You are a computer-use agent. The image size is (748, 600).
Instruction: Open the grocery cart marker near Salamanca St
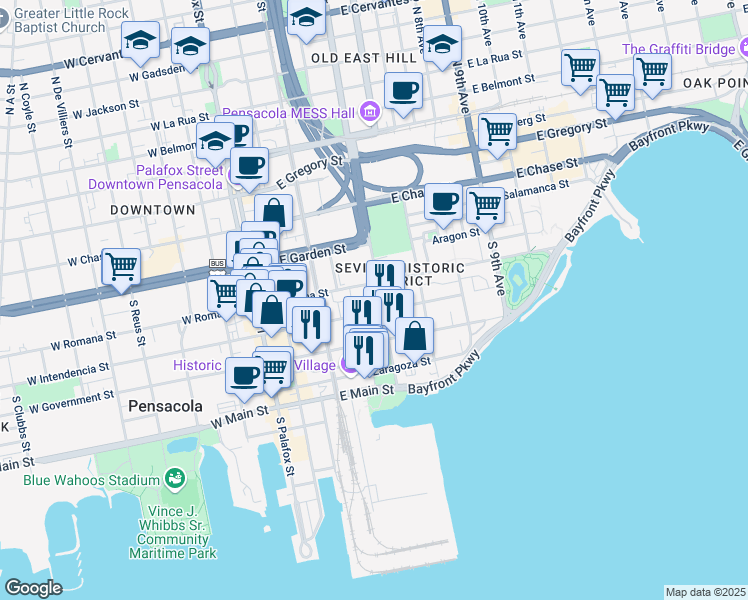point(485,207)
